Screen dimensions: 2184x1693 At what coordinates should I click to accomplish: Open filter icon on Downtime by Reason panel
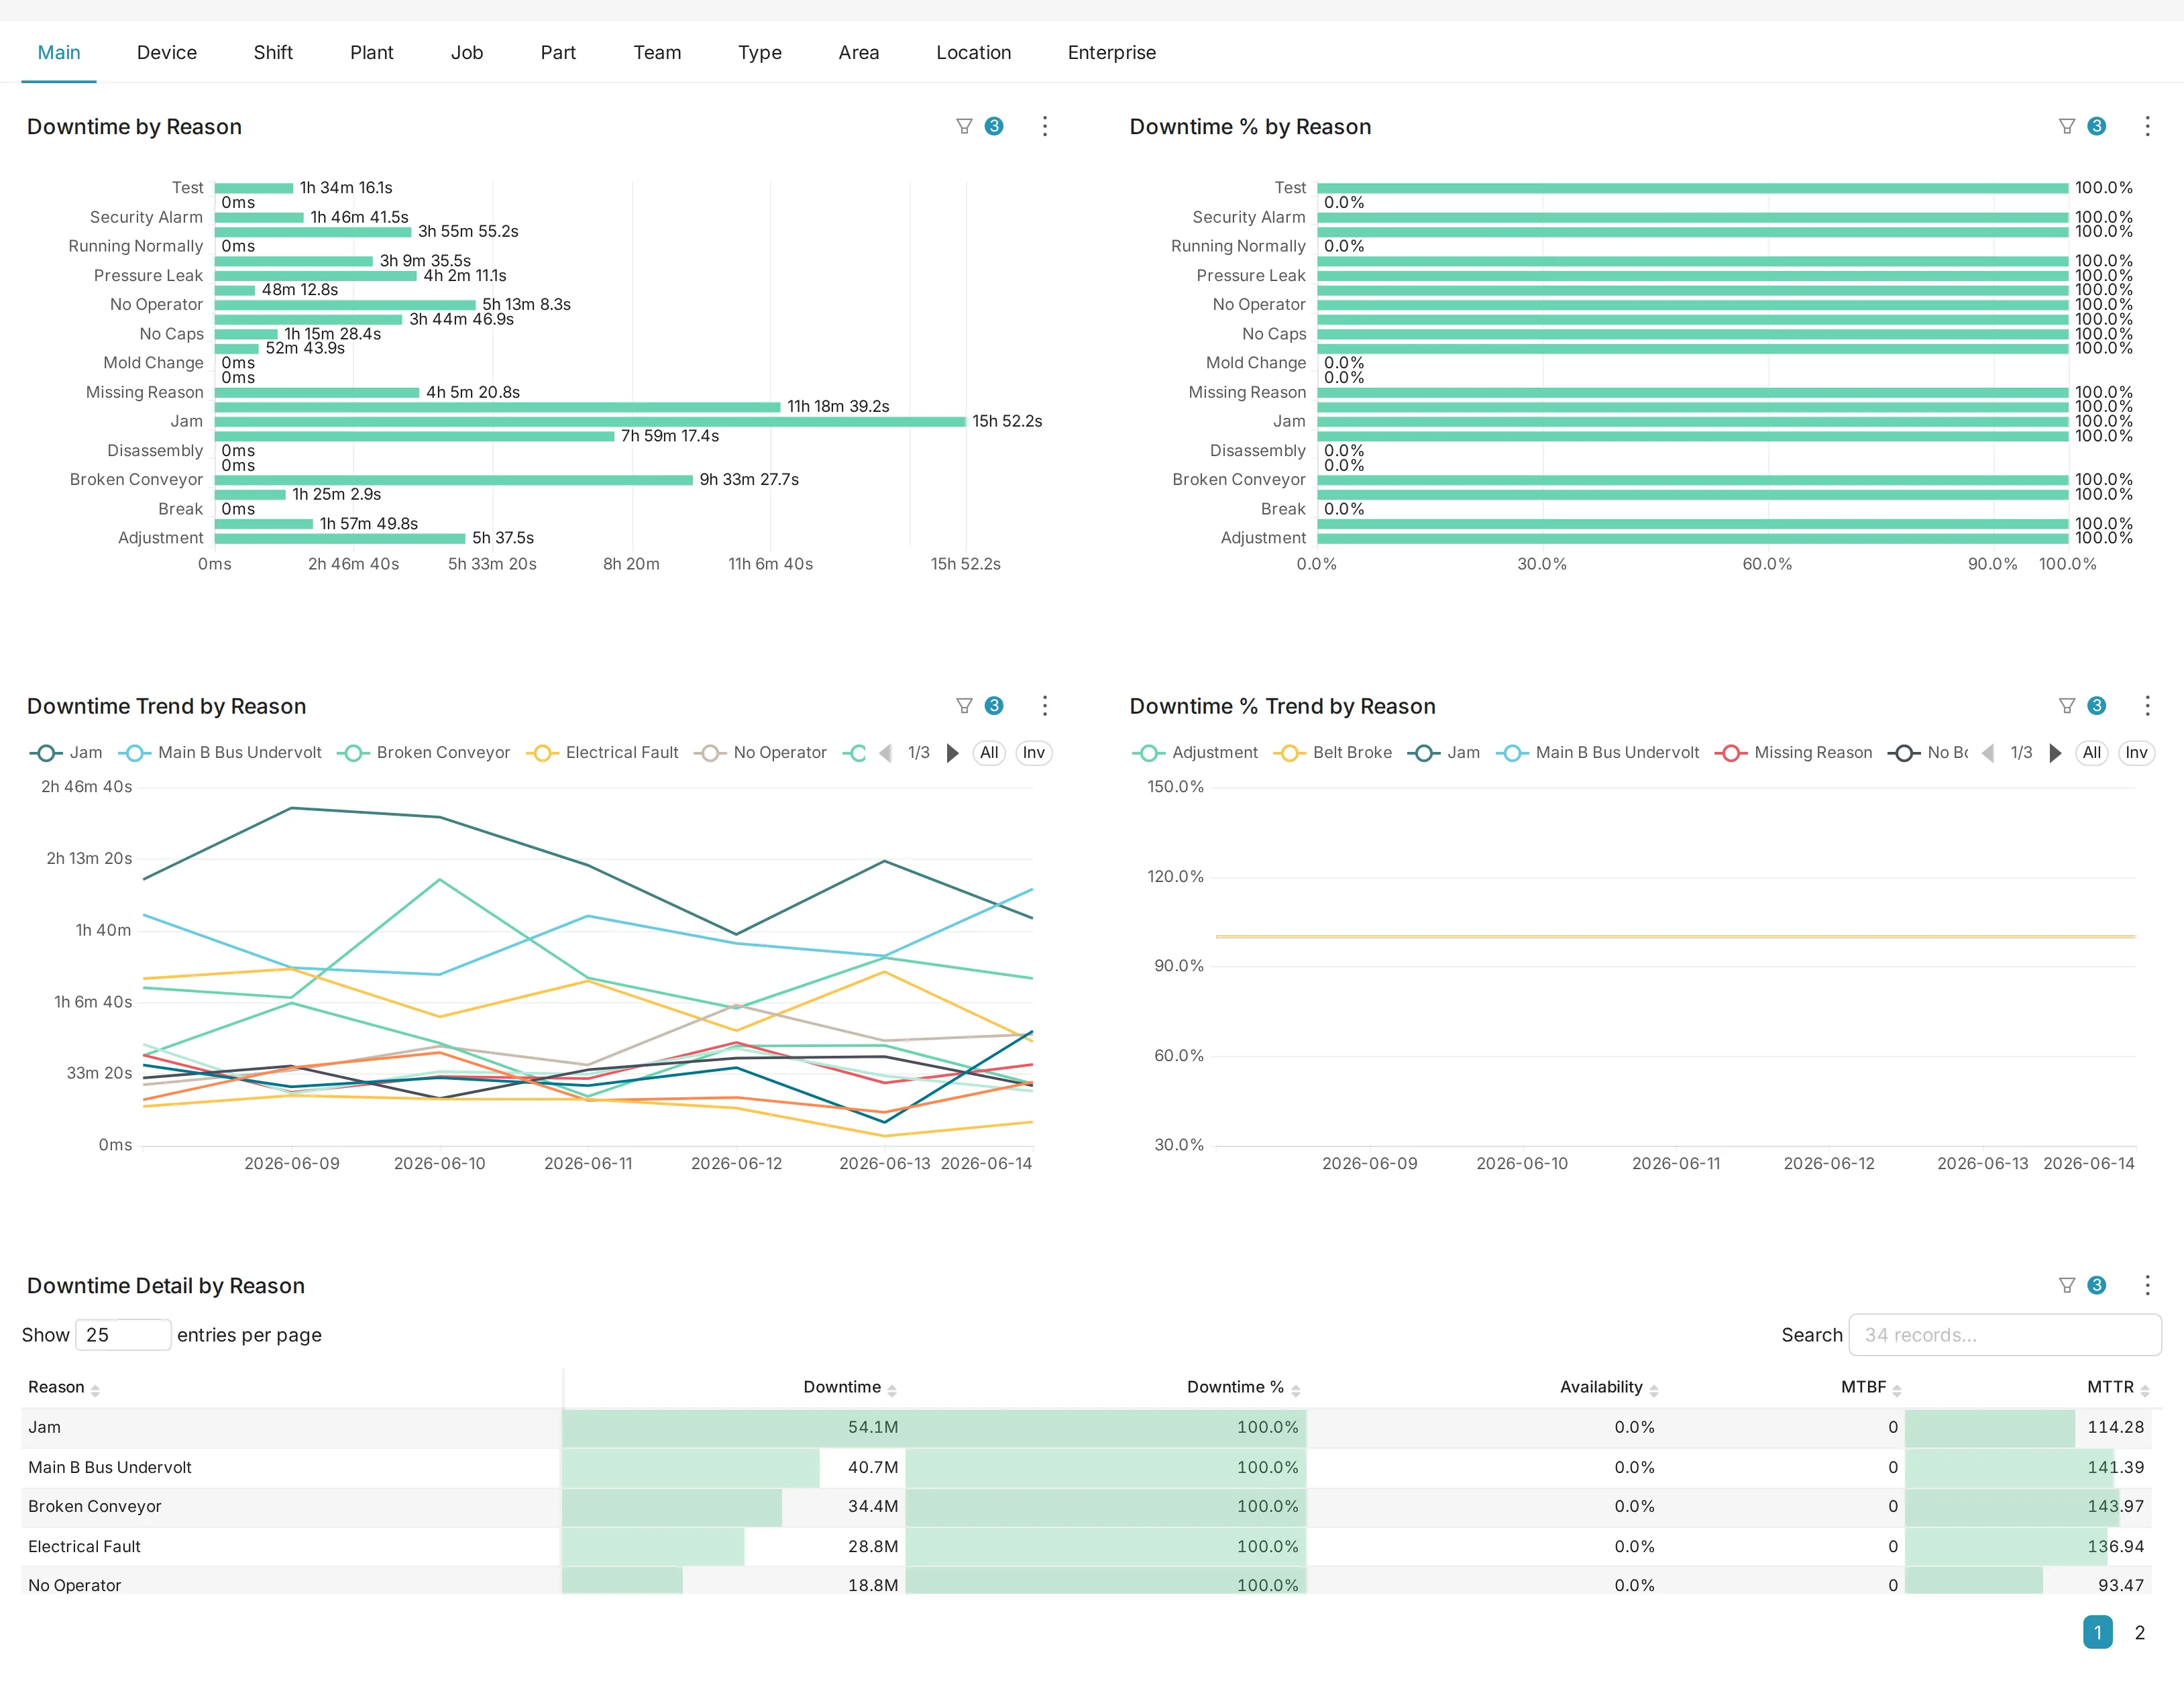(x=964, y=126)
